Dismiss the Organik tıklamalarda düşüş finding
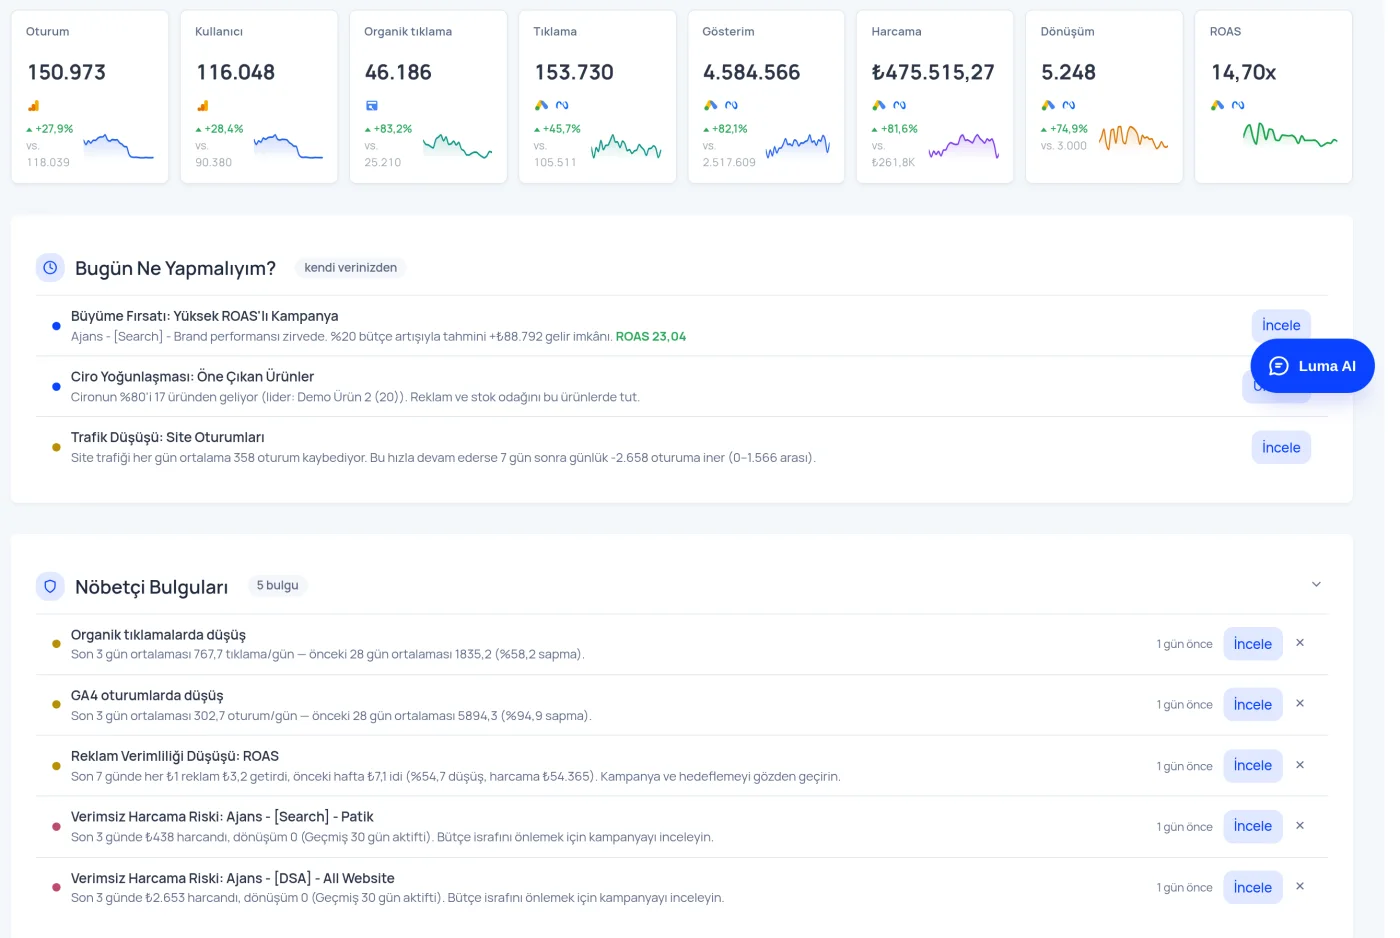The height and width of the screenshot is (938, 1400). tap(1300, 643)
